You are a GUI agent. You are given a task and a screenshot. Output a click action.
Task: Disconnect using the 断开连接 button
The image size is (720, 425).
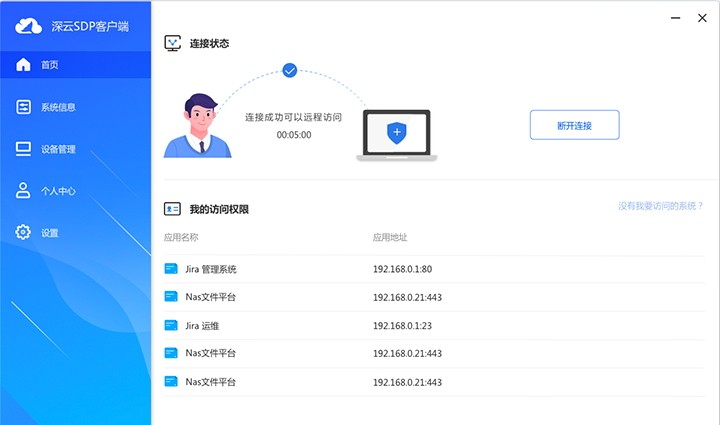(x=574, y=125)
